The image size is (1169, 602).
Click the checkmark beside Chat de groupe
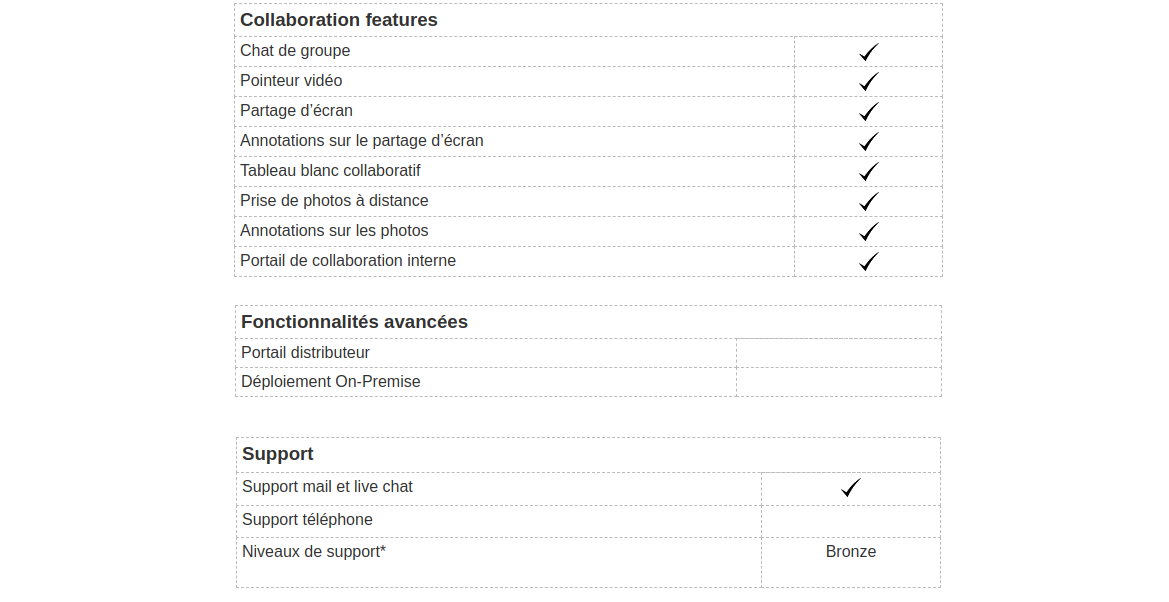tap(869, 51)
